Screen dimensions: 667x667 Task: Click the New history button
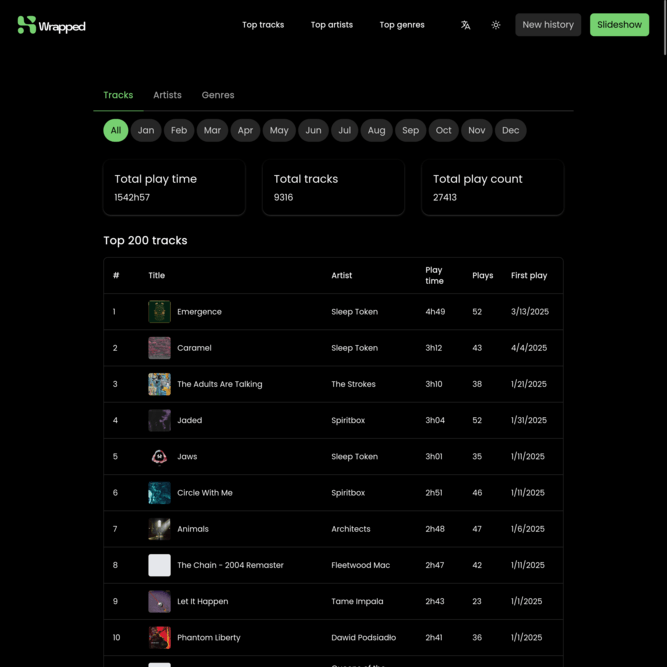pyautogui.click(x=548, y=25)
